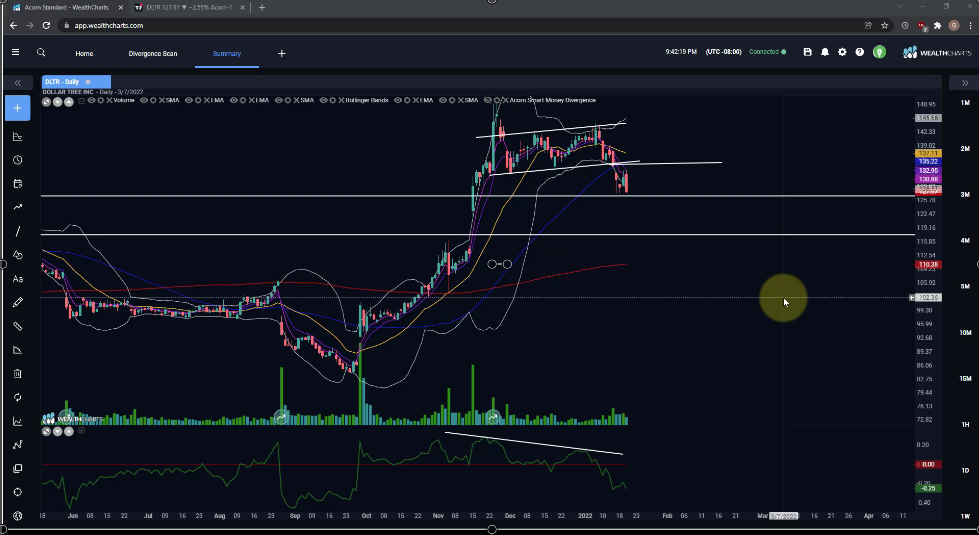Select the connected nodes path tool
979x535 pixels.
click(17, 444)
